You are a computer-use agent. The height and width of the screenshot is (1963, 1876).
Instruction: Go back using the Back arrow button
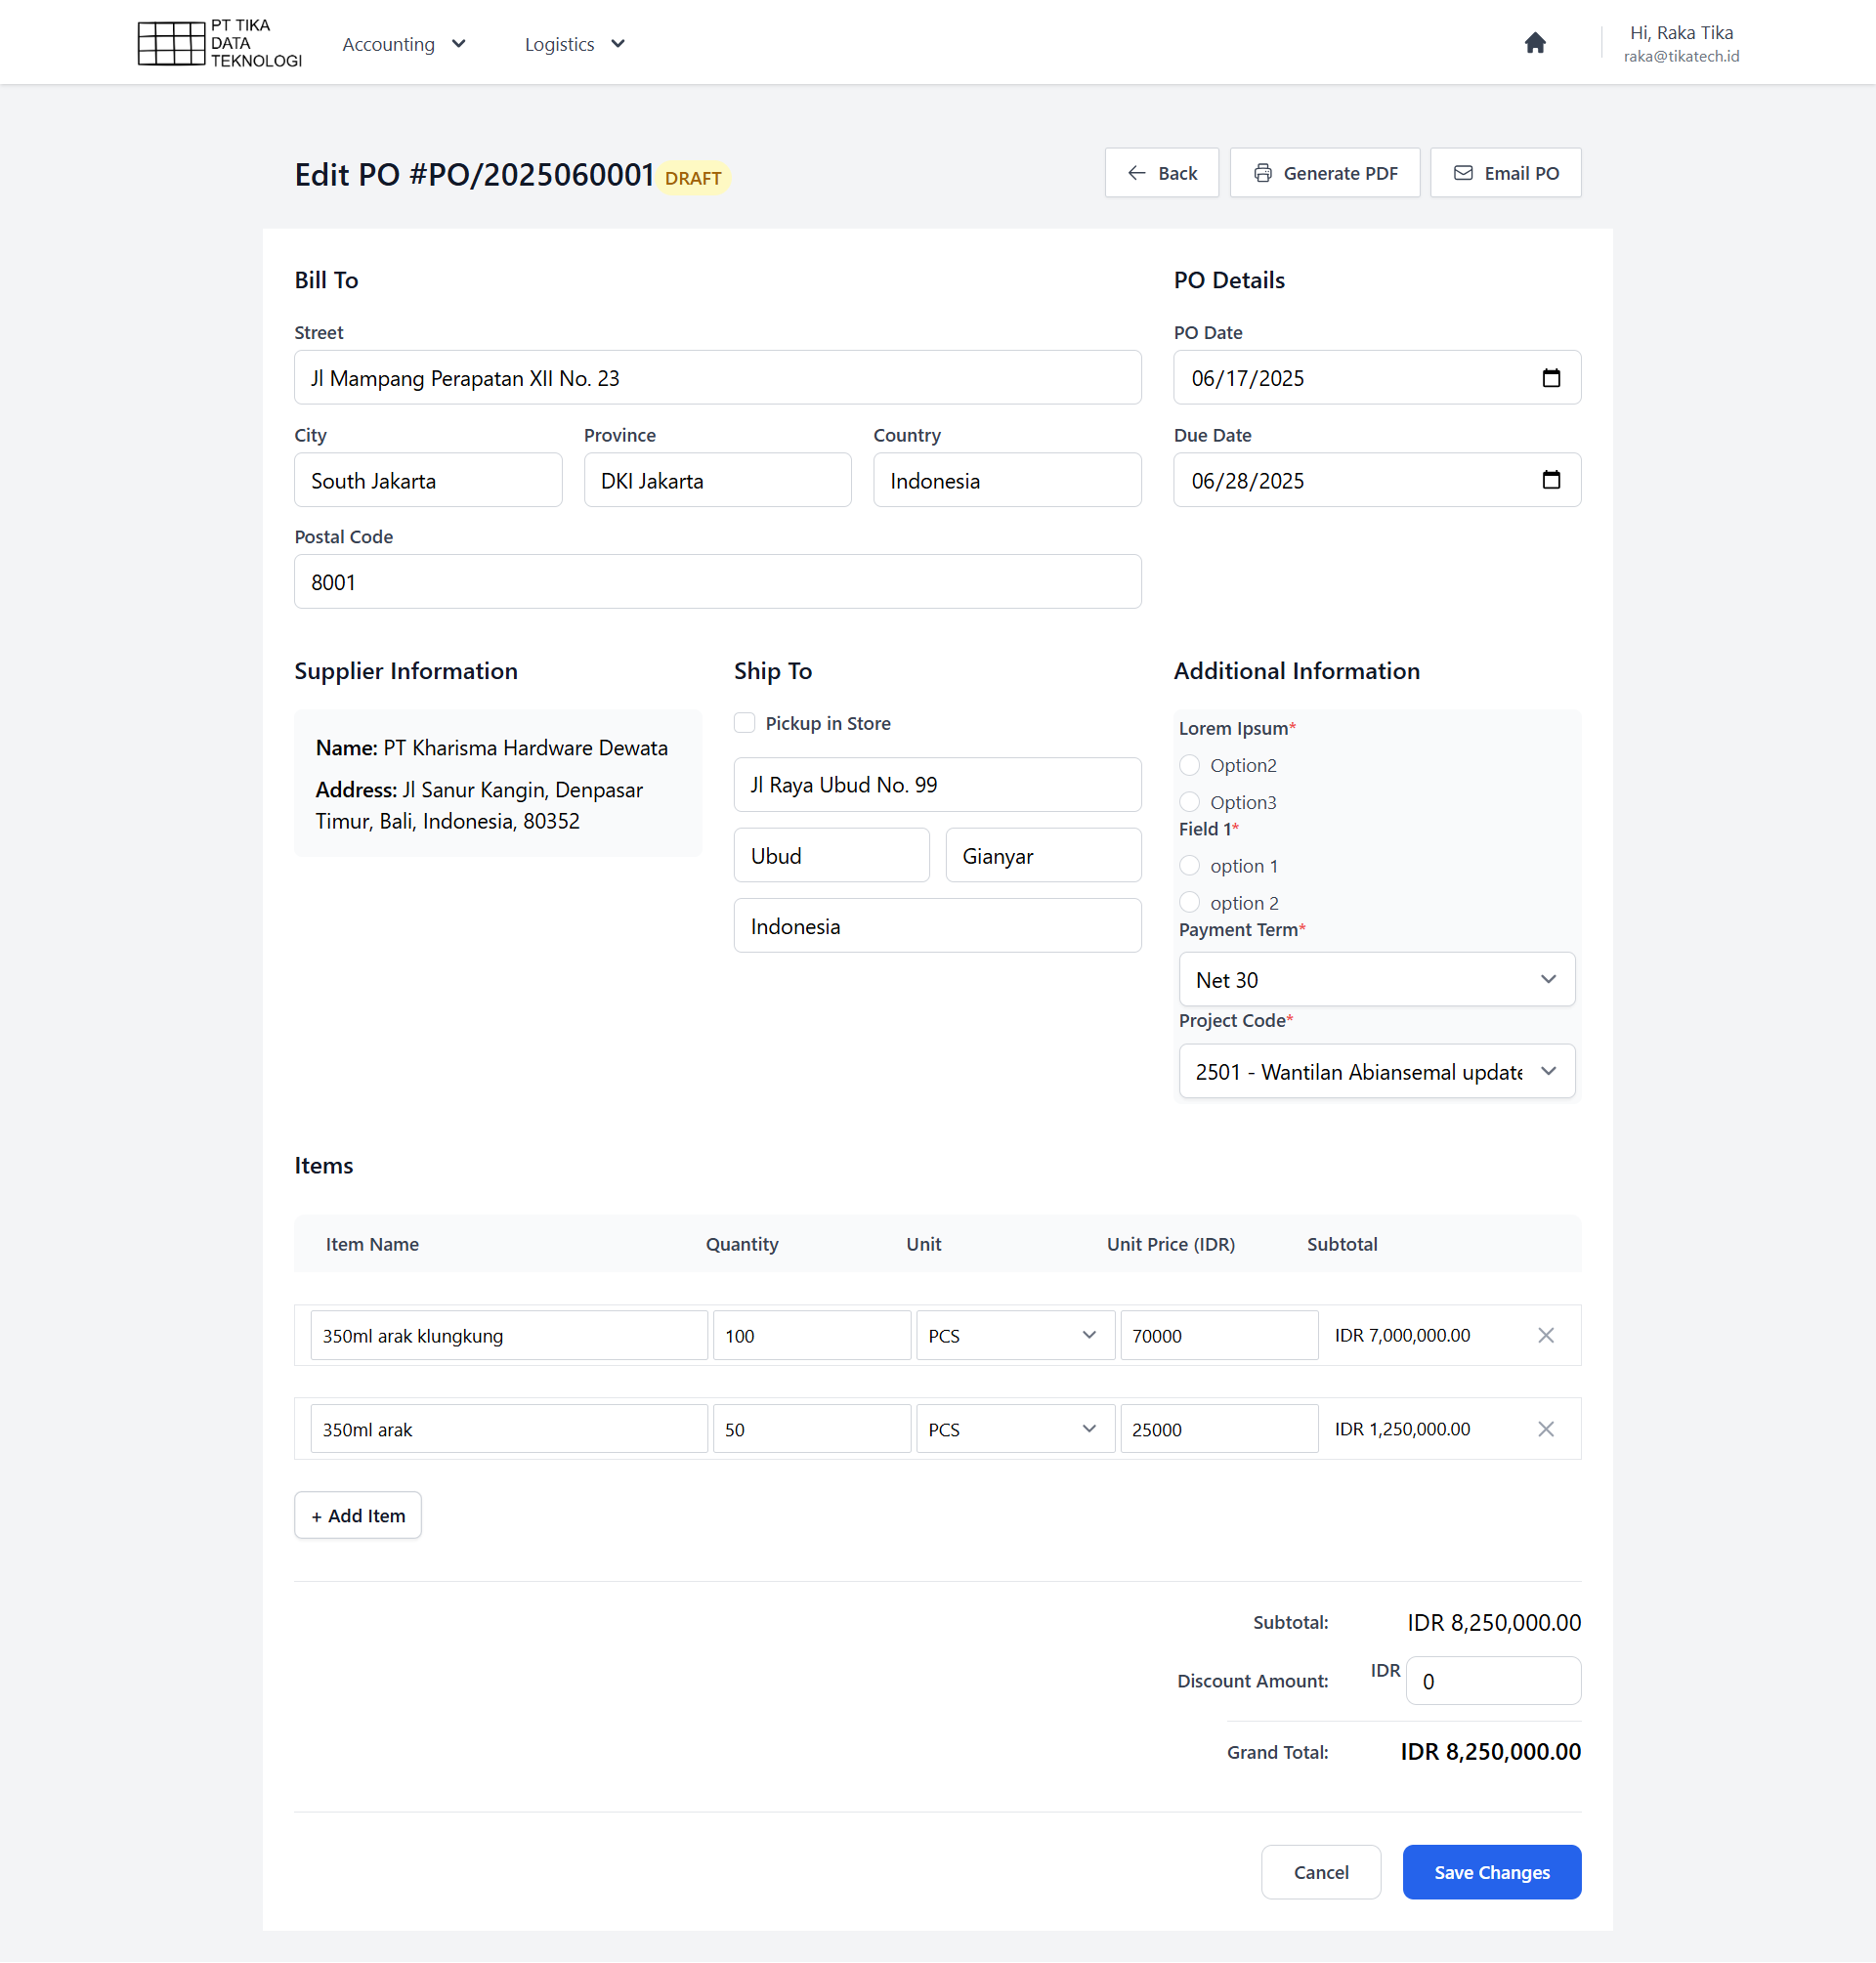coord(1161,173)
